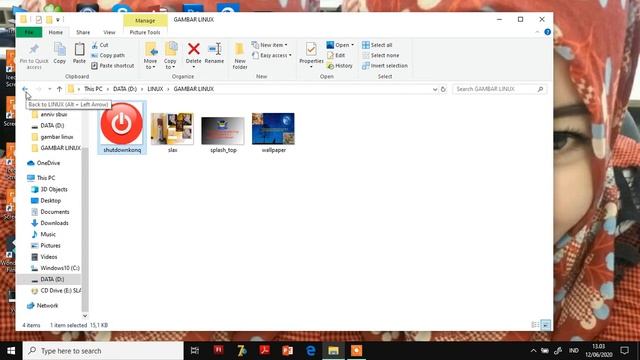Switch to details view icon in status bar
The width and height of the screenshot is (640, 360).
535,325
